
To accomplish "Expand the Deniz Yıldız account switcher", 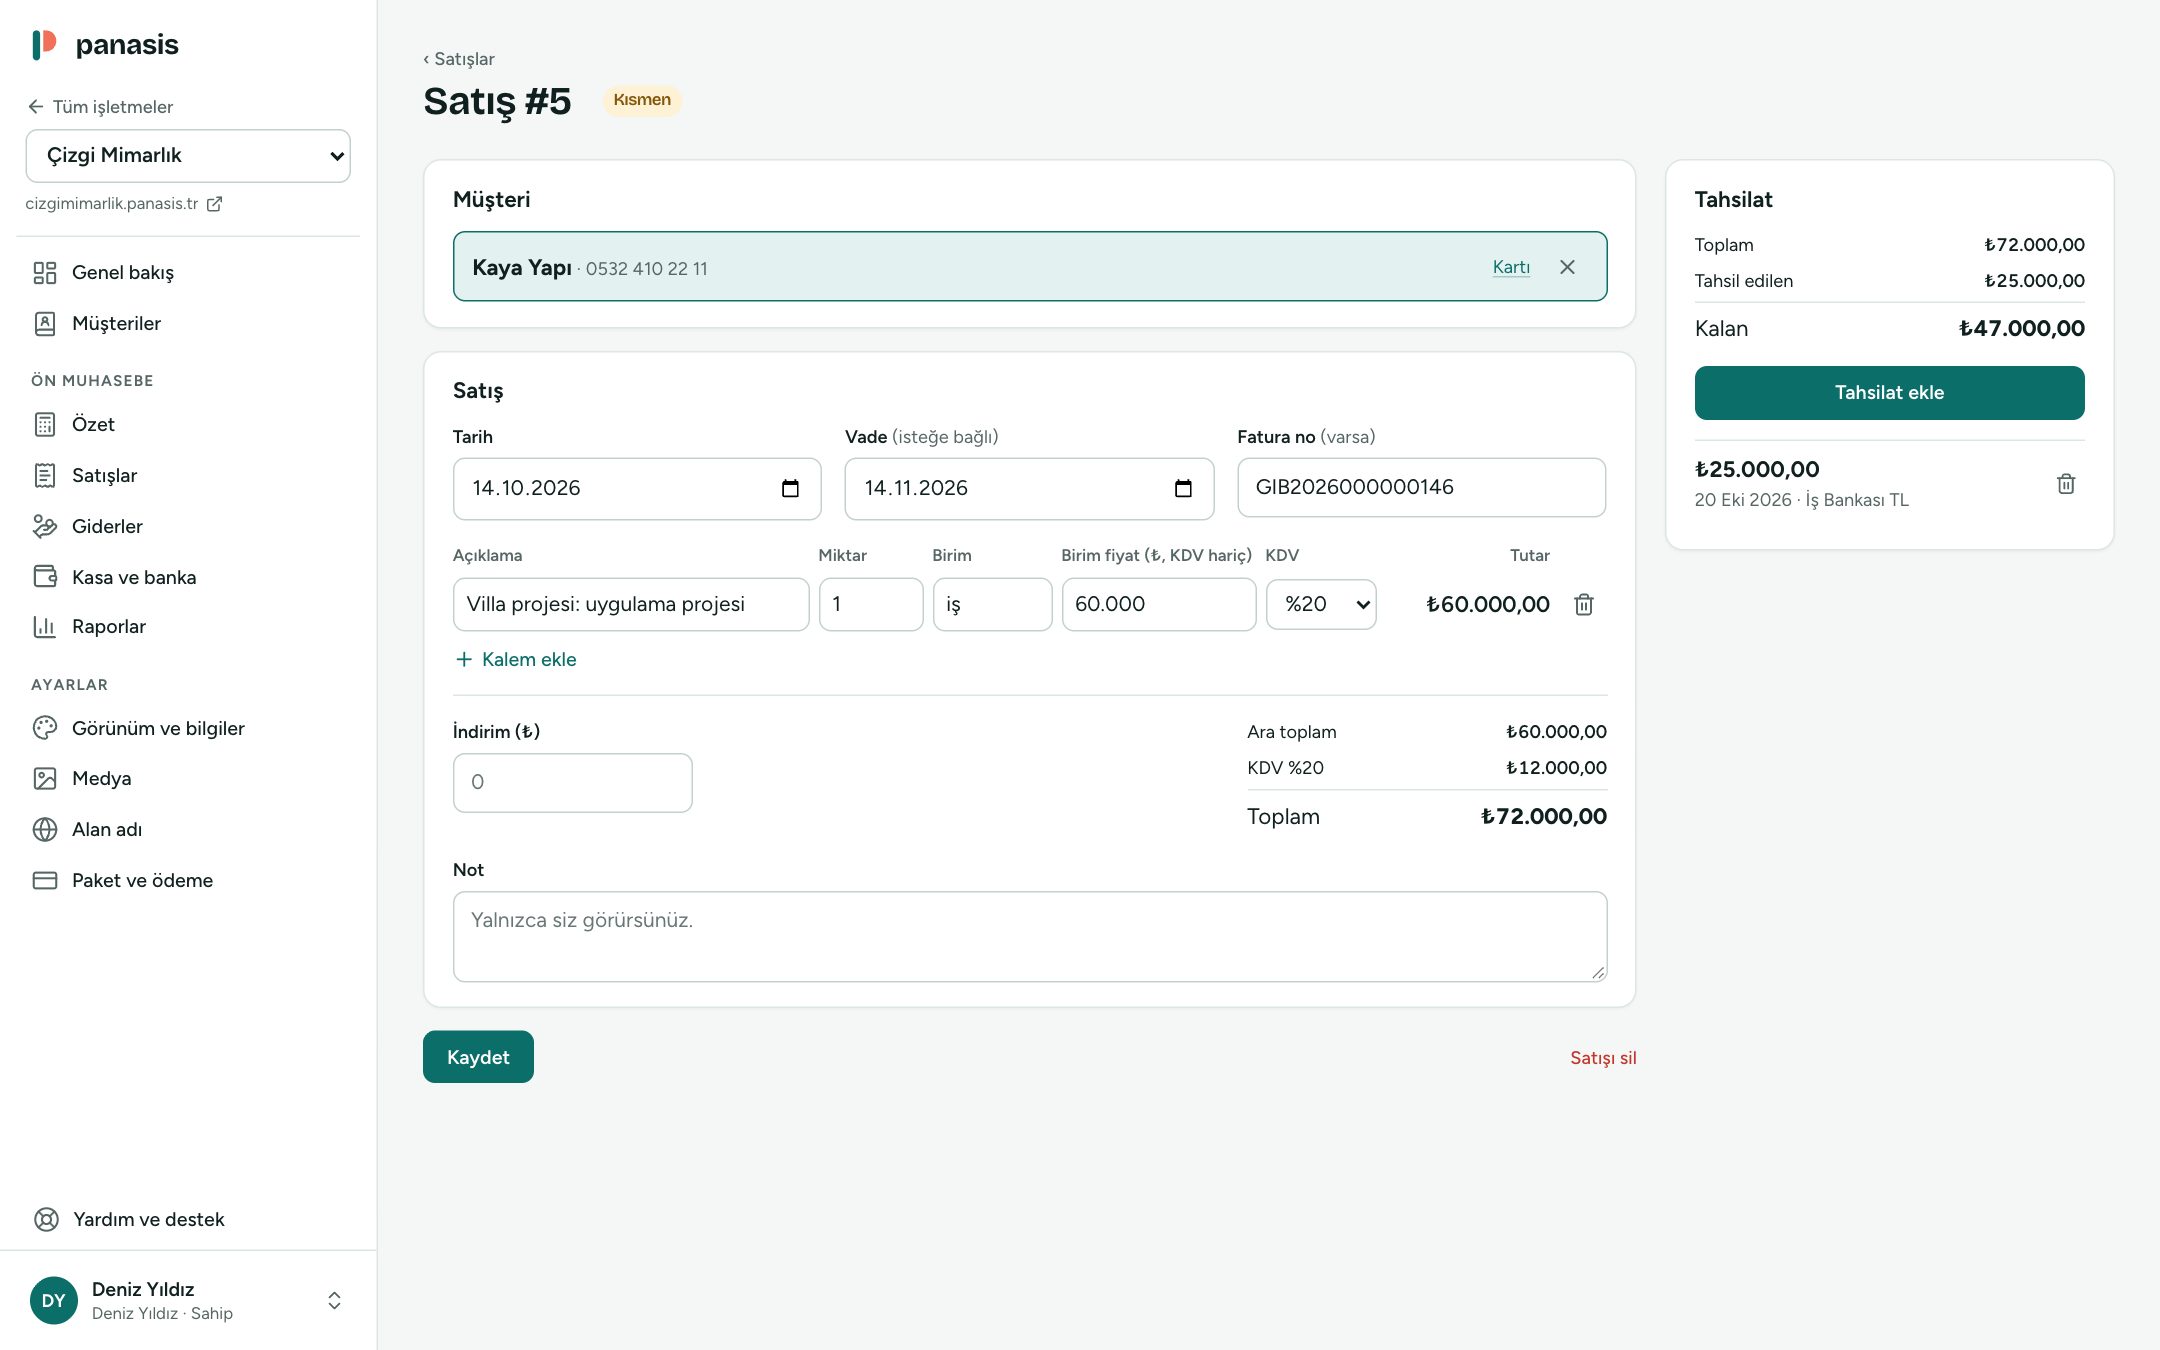I will pos(334,1300).
